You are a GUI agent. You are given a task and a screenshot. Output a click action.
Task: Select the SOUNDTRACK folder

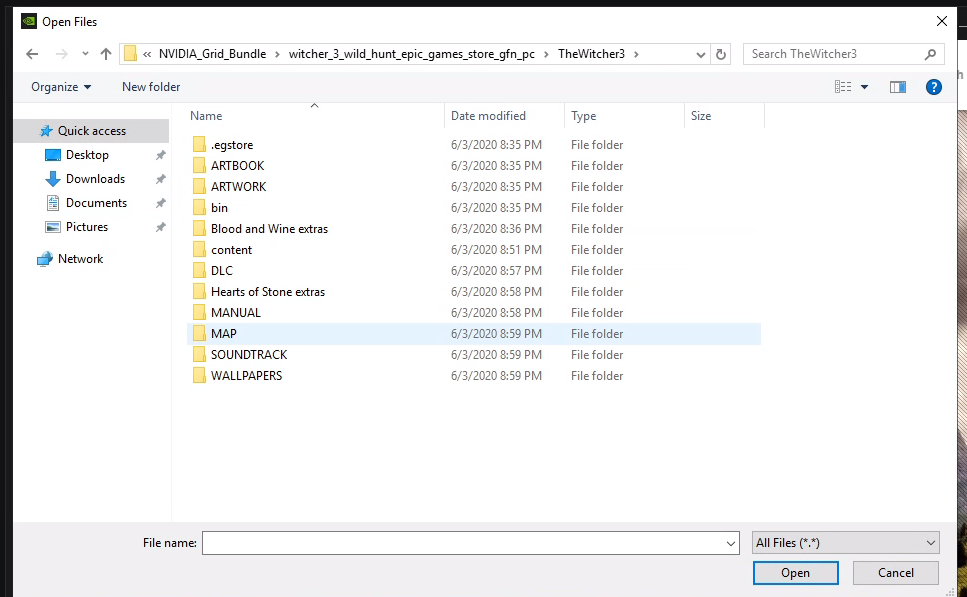tap(248, 355)
